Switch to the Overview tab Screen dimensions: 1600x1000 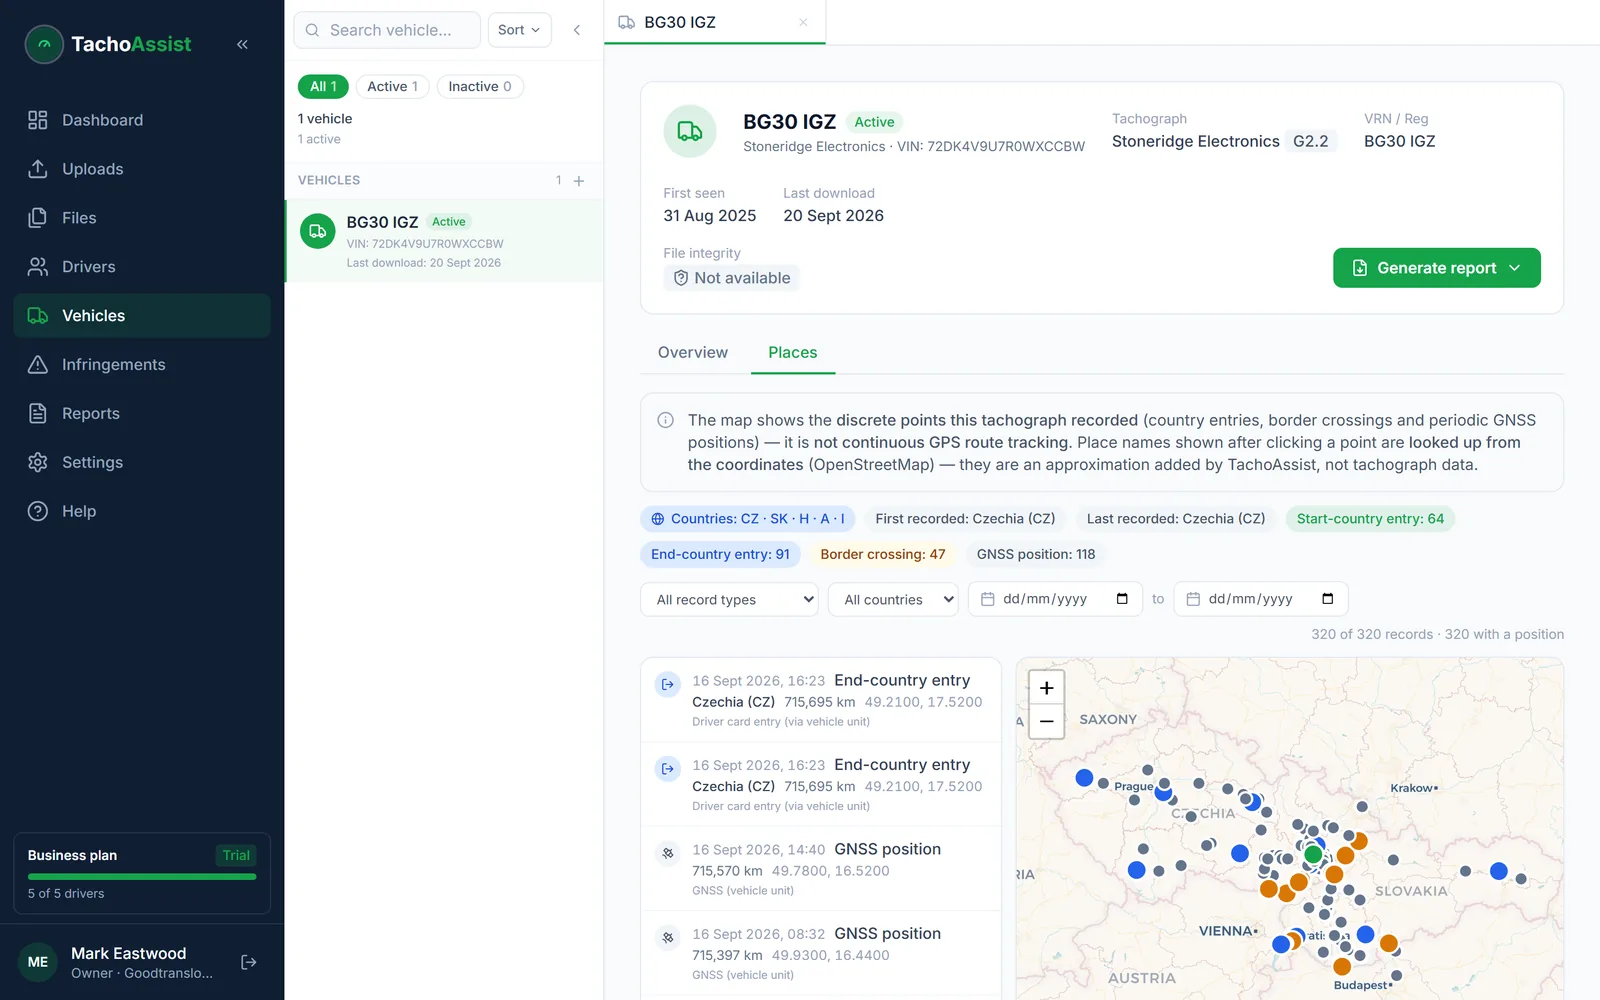(x=693, y=352)
